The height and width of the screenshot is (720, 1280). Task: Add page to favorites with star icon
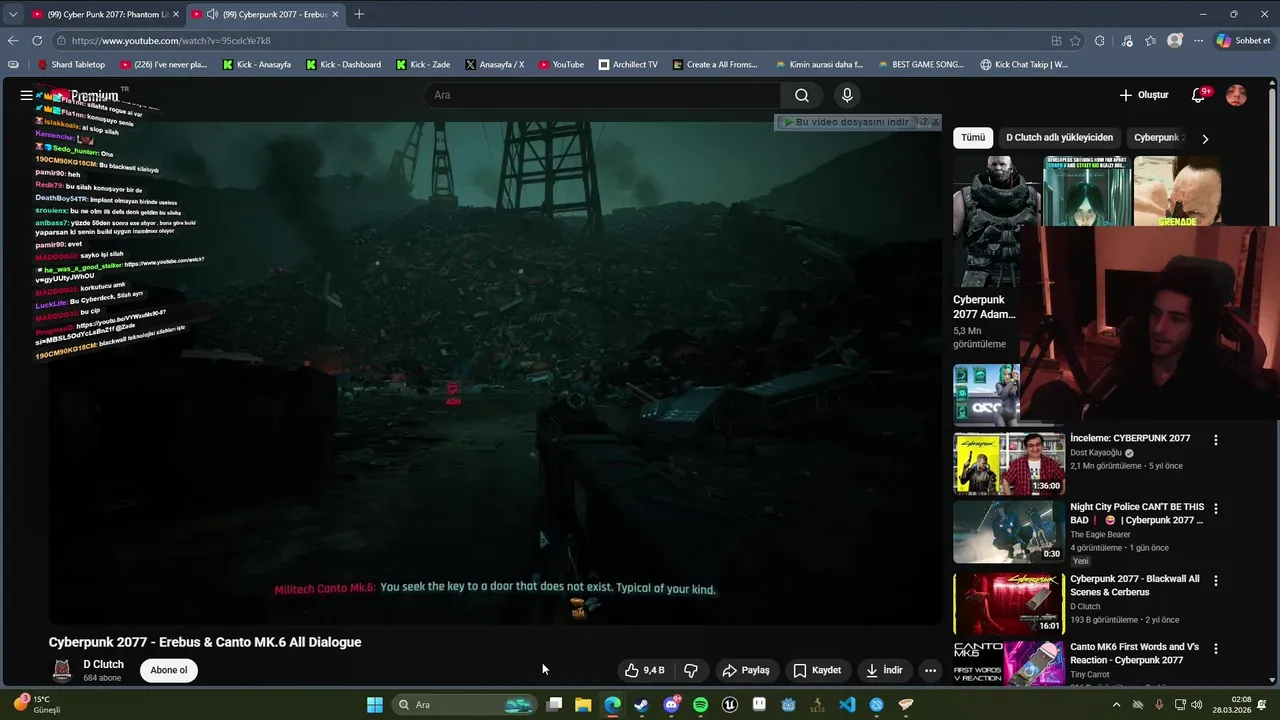pyautogui.click(x=1075, y=40)
